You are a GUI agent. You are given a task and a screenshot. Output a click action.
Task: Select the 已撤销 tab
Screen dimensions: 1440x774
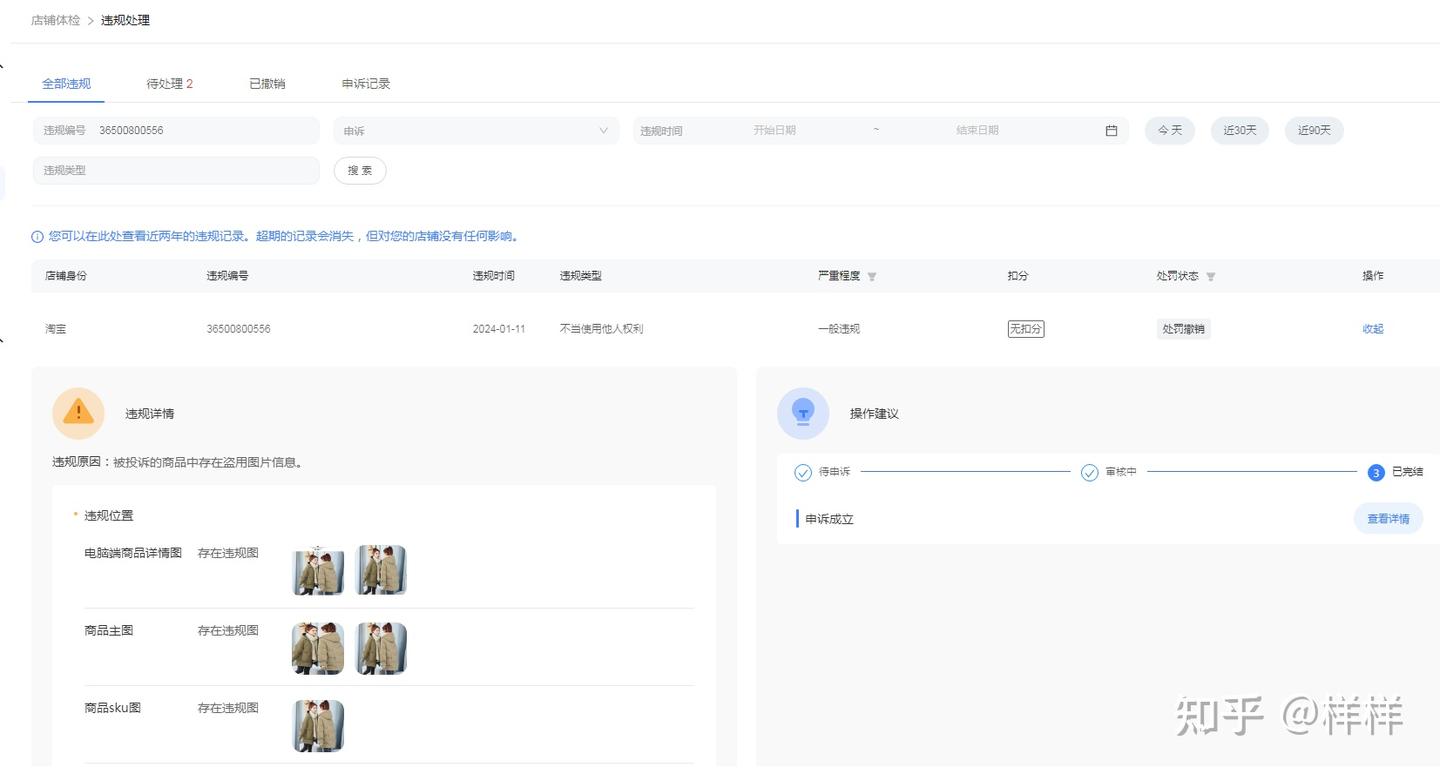pyautogui.click(x=267, y=84)
